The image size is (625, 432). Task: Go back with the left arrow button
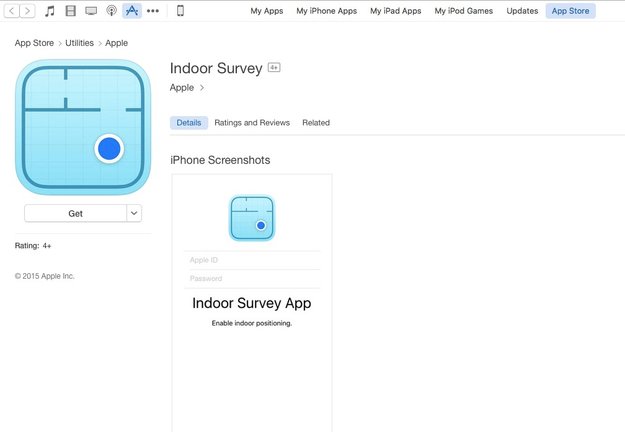[x=12, y=11]
